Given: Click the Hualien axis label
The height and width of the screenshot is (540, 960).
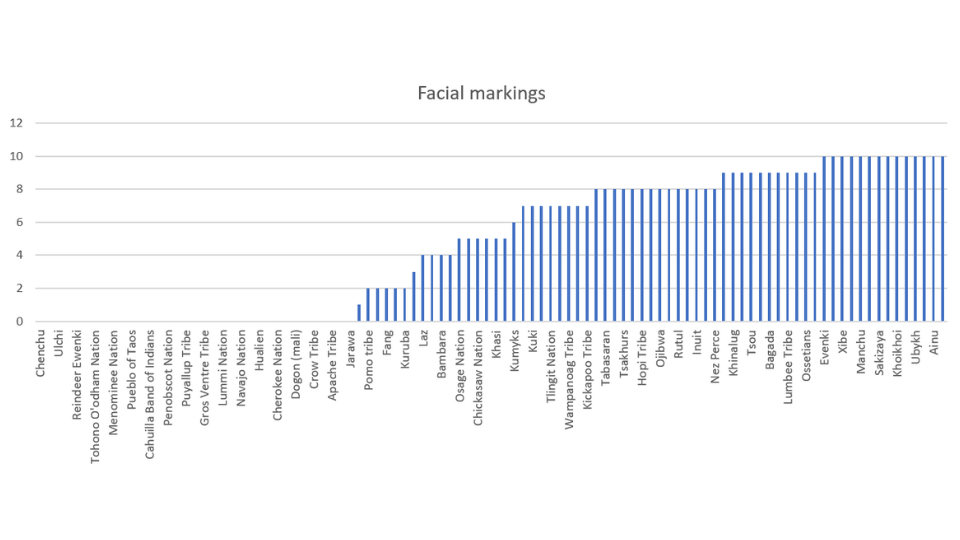Looking at the screenshot, I should (x=260, y=350).
